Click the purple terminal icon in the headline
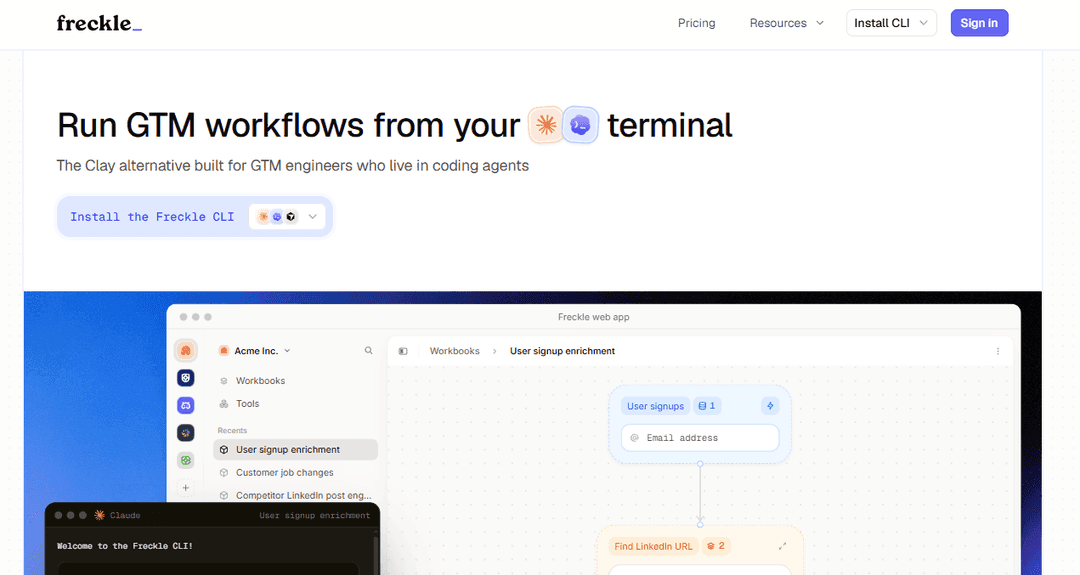This screenshot has width=1080, height=575. coord(581,125)
